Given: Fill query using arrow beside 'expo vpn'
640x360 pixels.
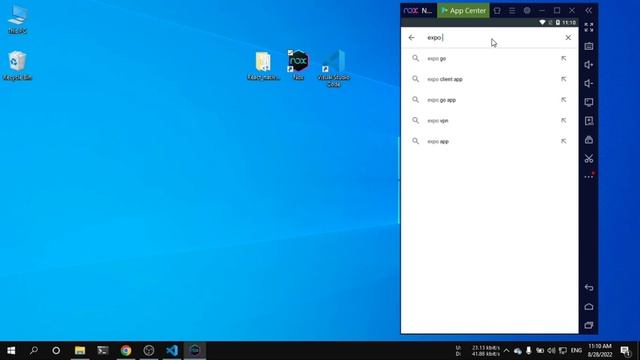Looking at the screenshot, I should [x=564, y=120].
